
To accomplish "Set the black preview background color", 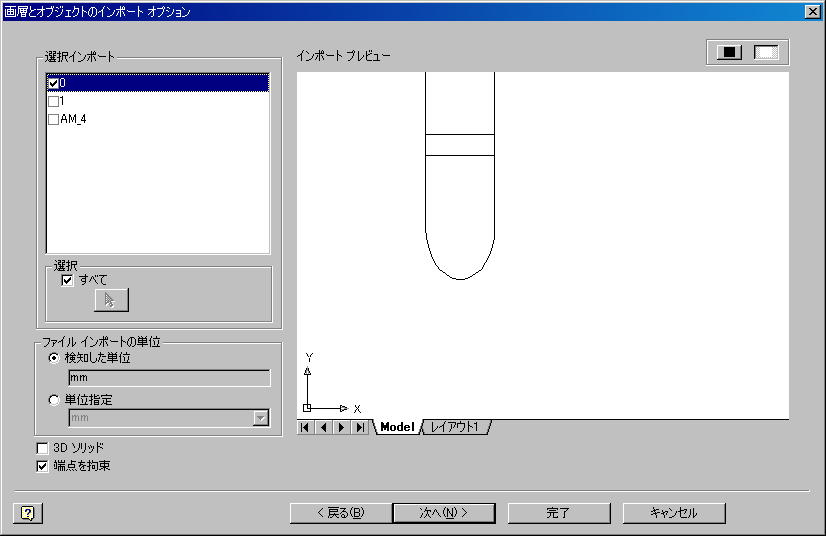I will coord(729,52).
